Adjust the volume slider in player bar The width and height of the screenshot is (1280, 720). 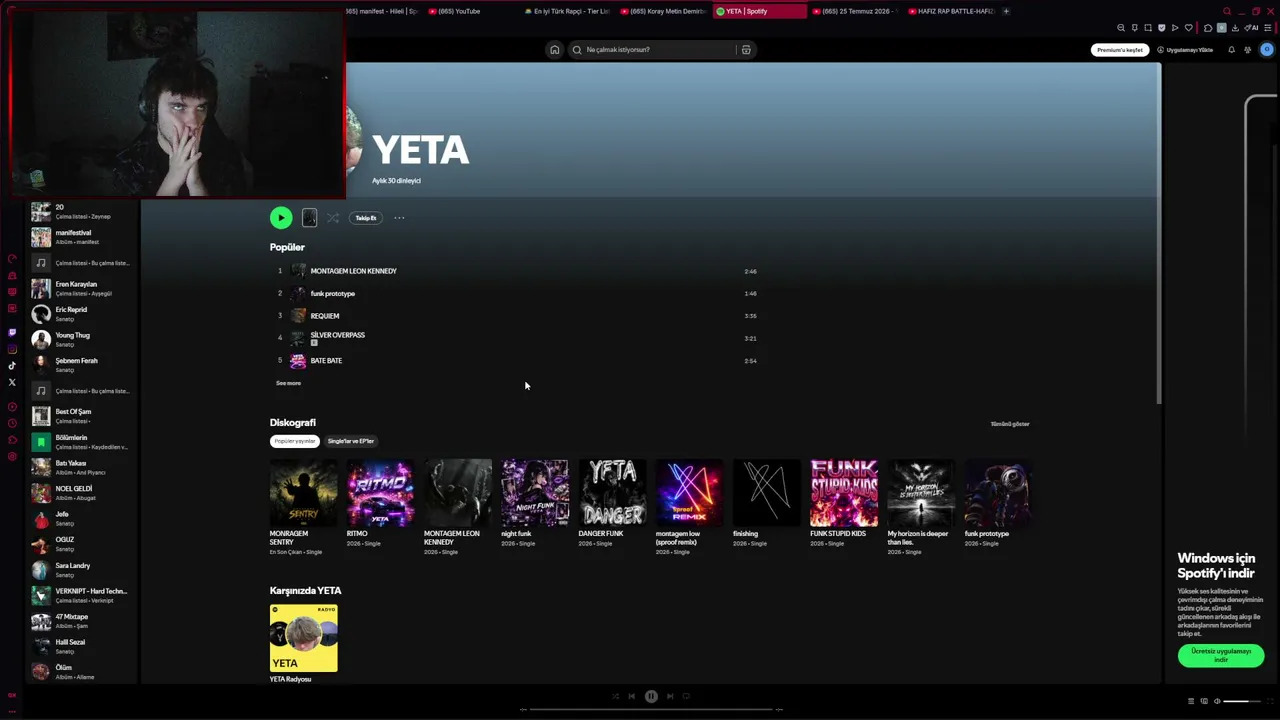pyautogui.click(x=1242, y=701)
